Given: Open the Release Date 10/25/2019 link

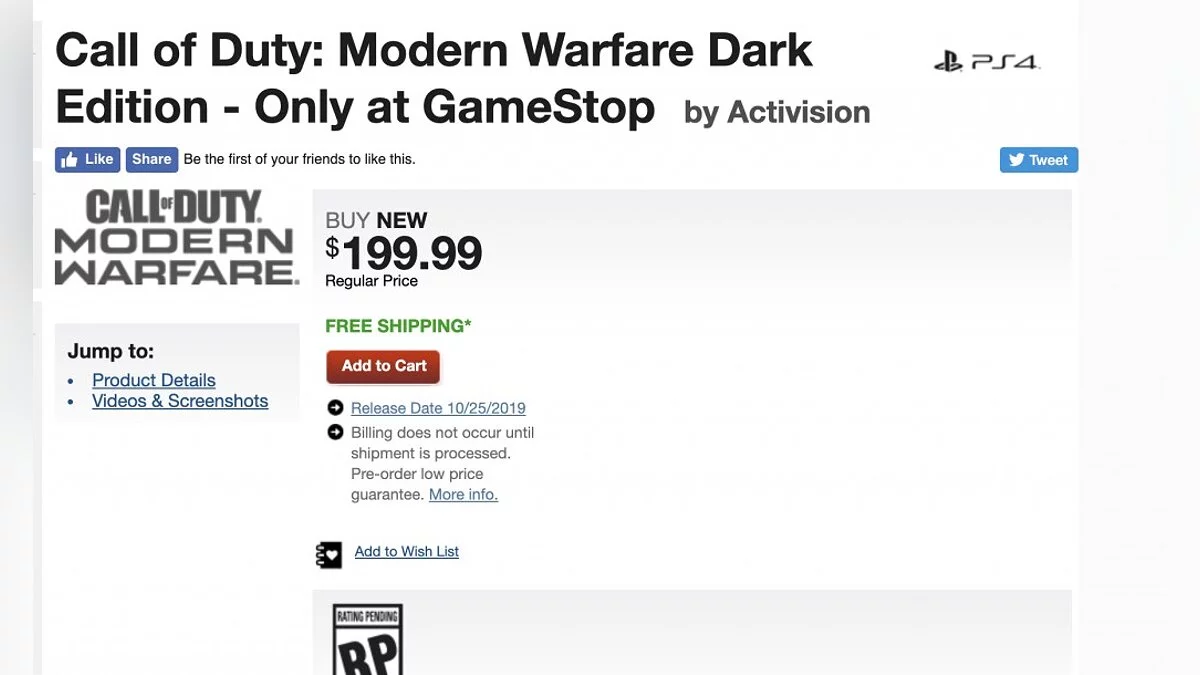Looking at the screenshot, I should 438,408.
